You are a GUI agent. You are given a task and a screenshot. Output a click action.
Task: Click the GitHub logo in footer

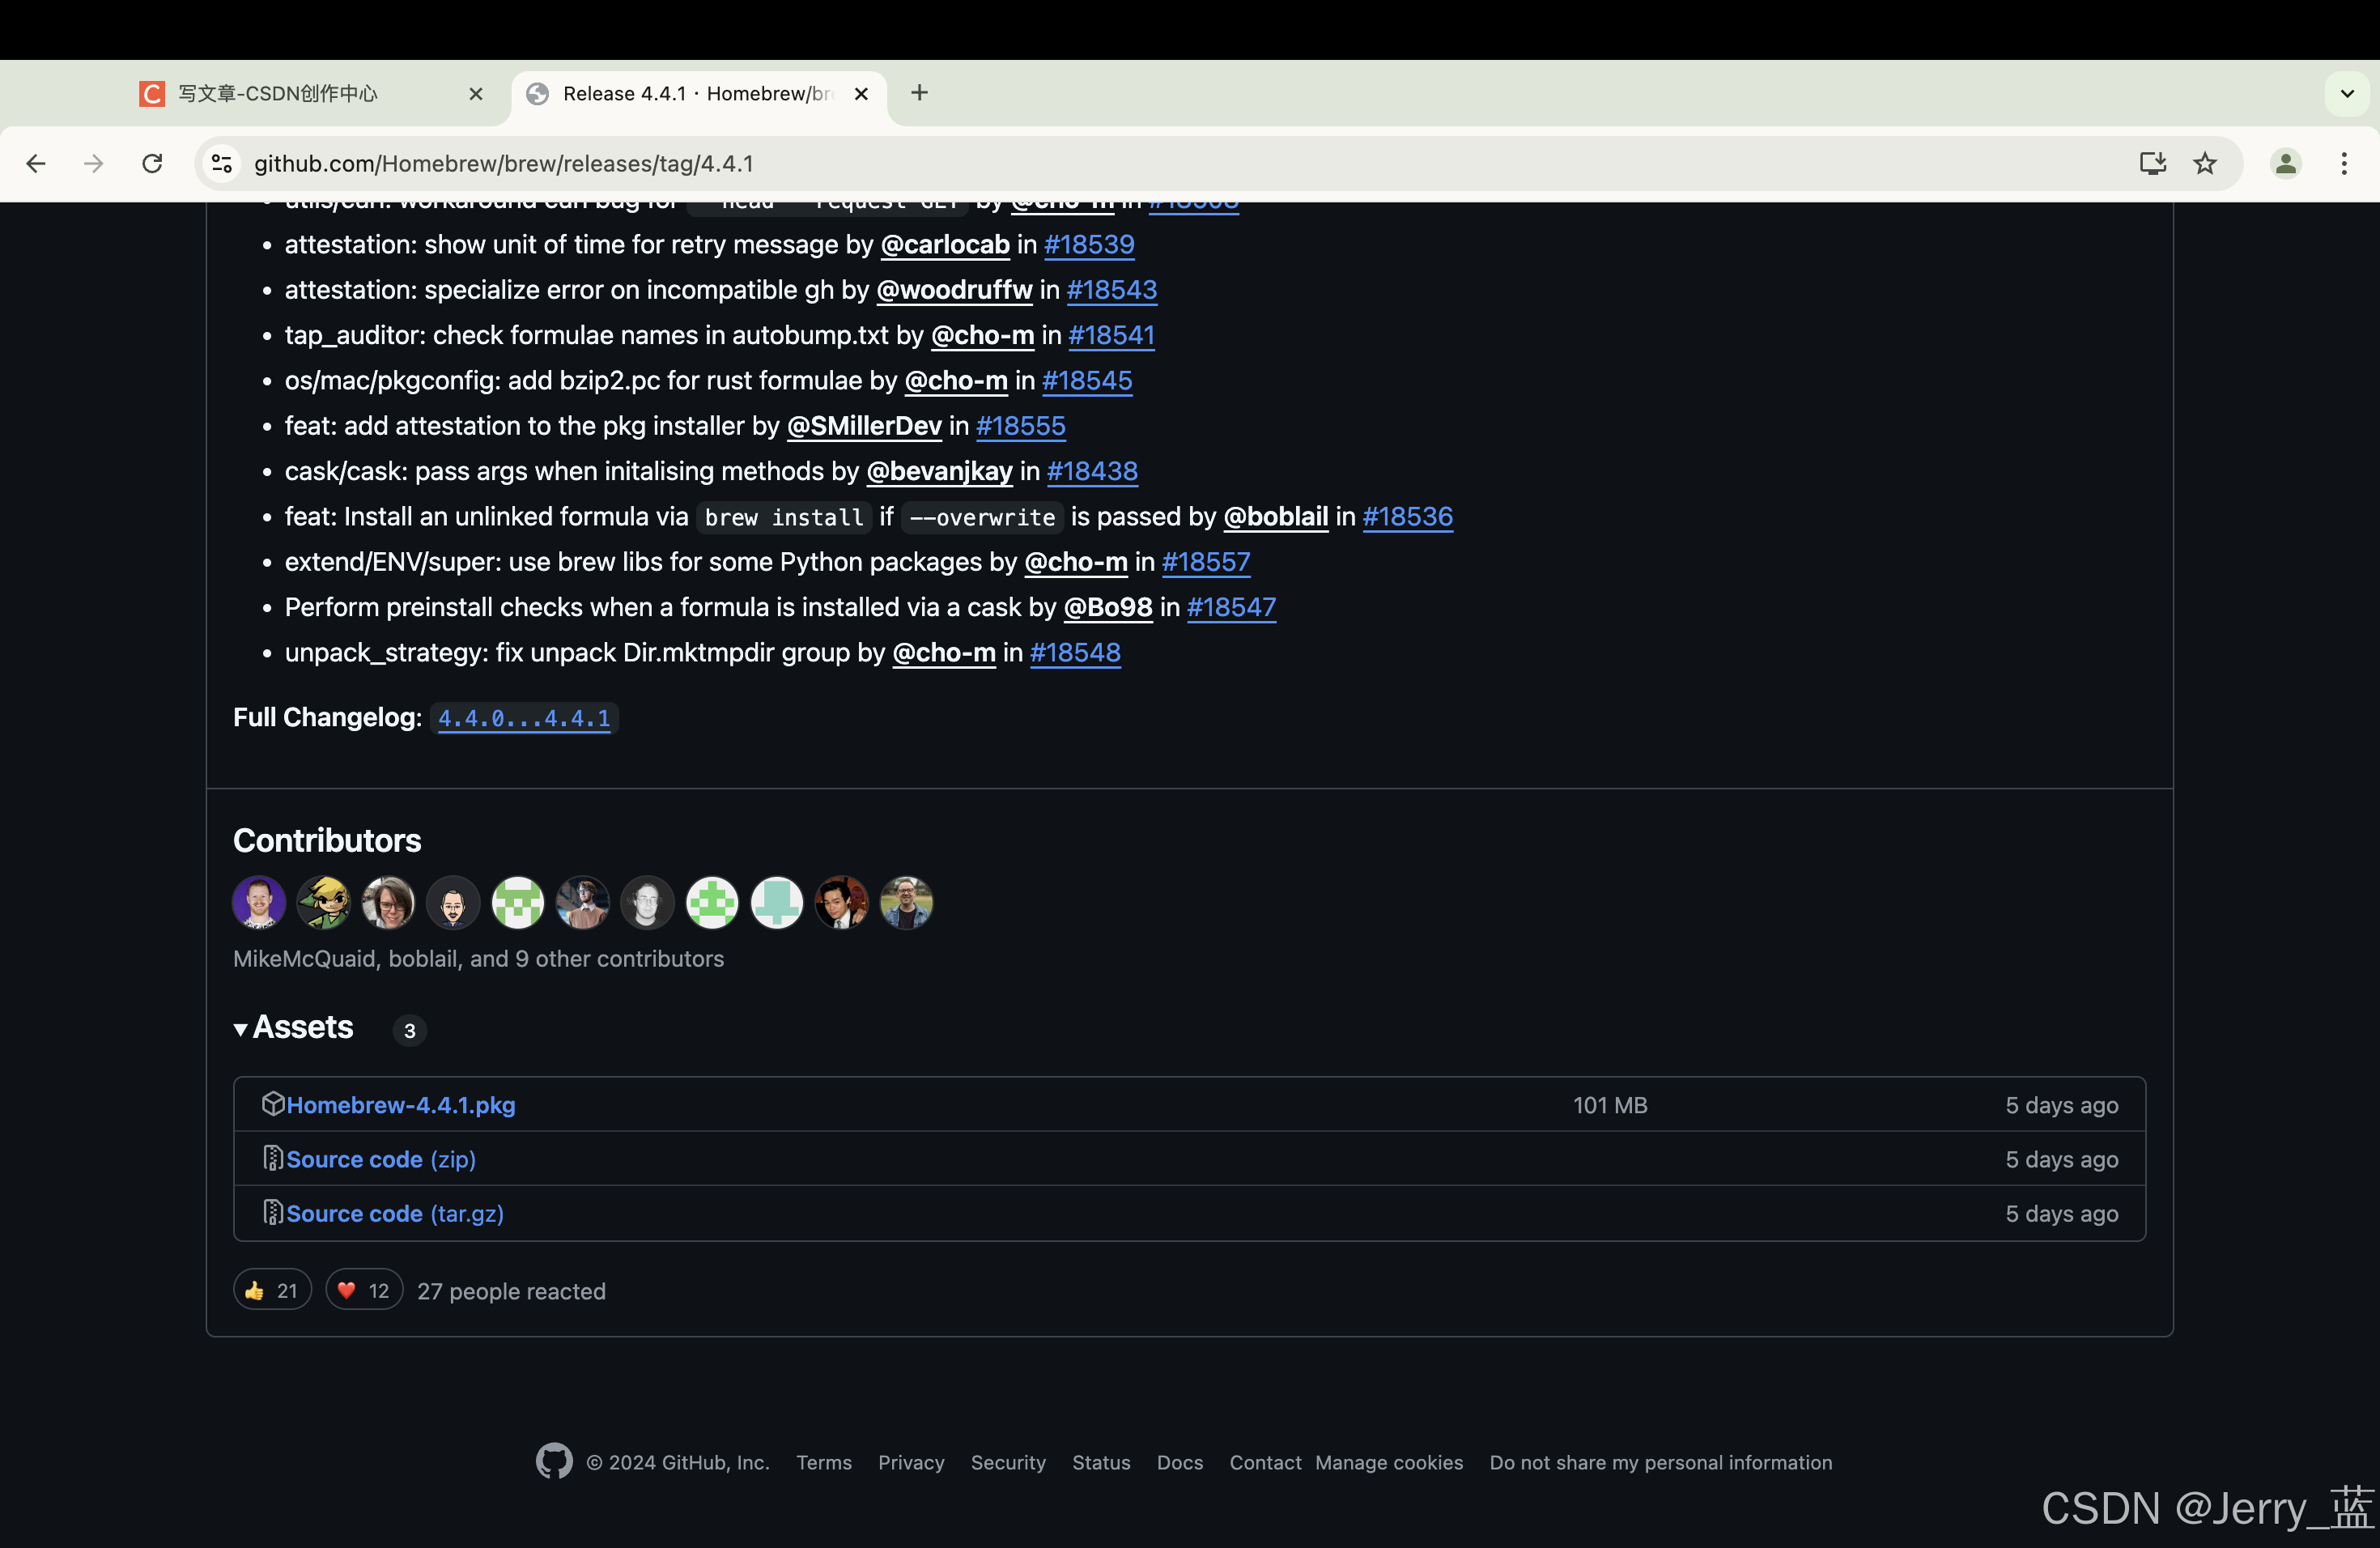pos(554,1461)
